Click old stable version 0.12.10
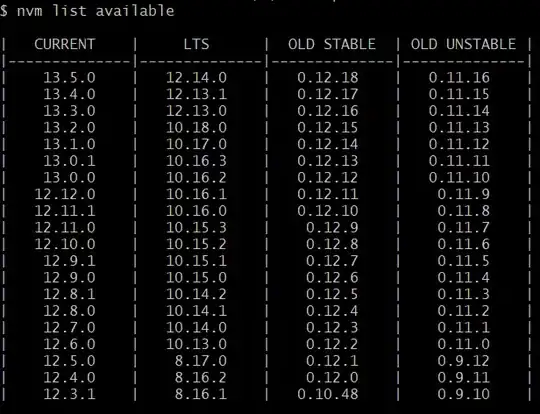Screen dimensions: 540x414 coord(328,211)
